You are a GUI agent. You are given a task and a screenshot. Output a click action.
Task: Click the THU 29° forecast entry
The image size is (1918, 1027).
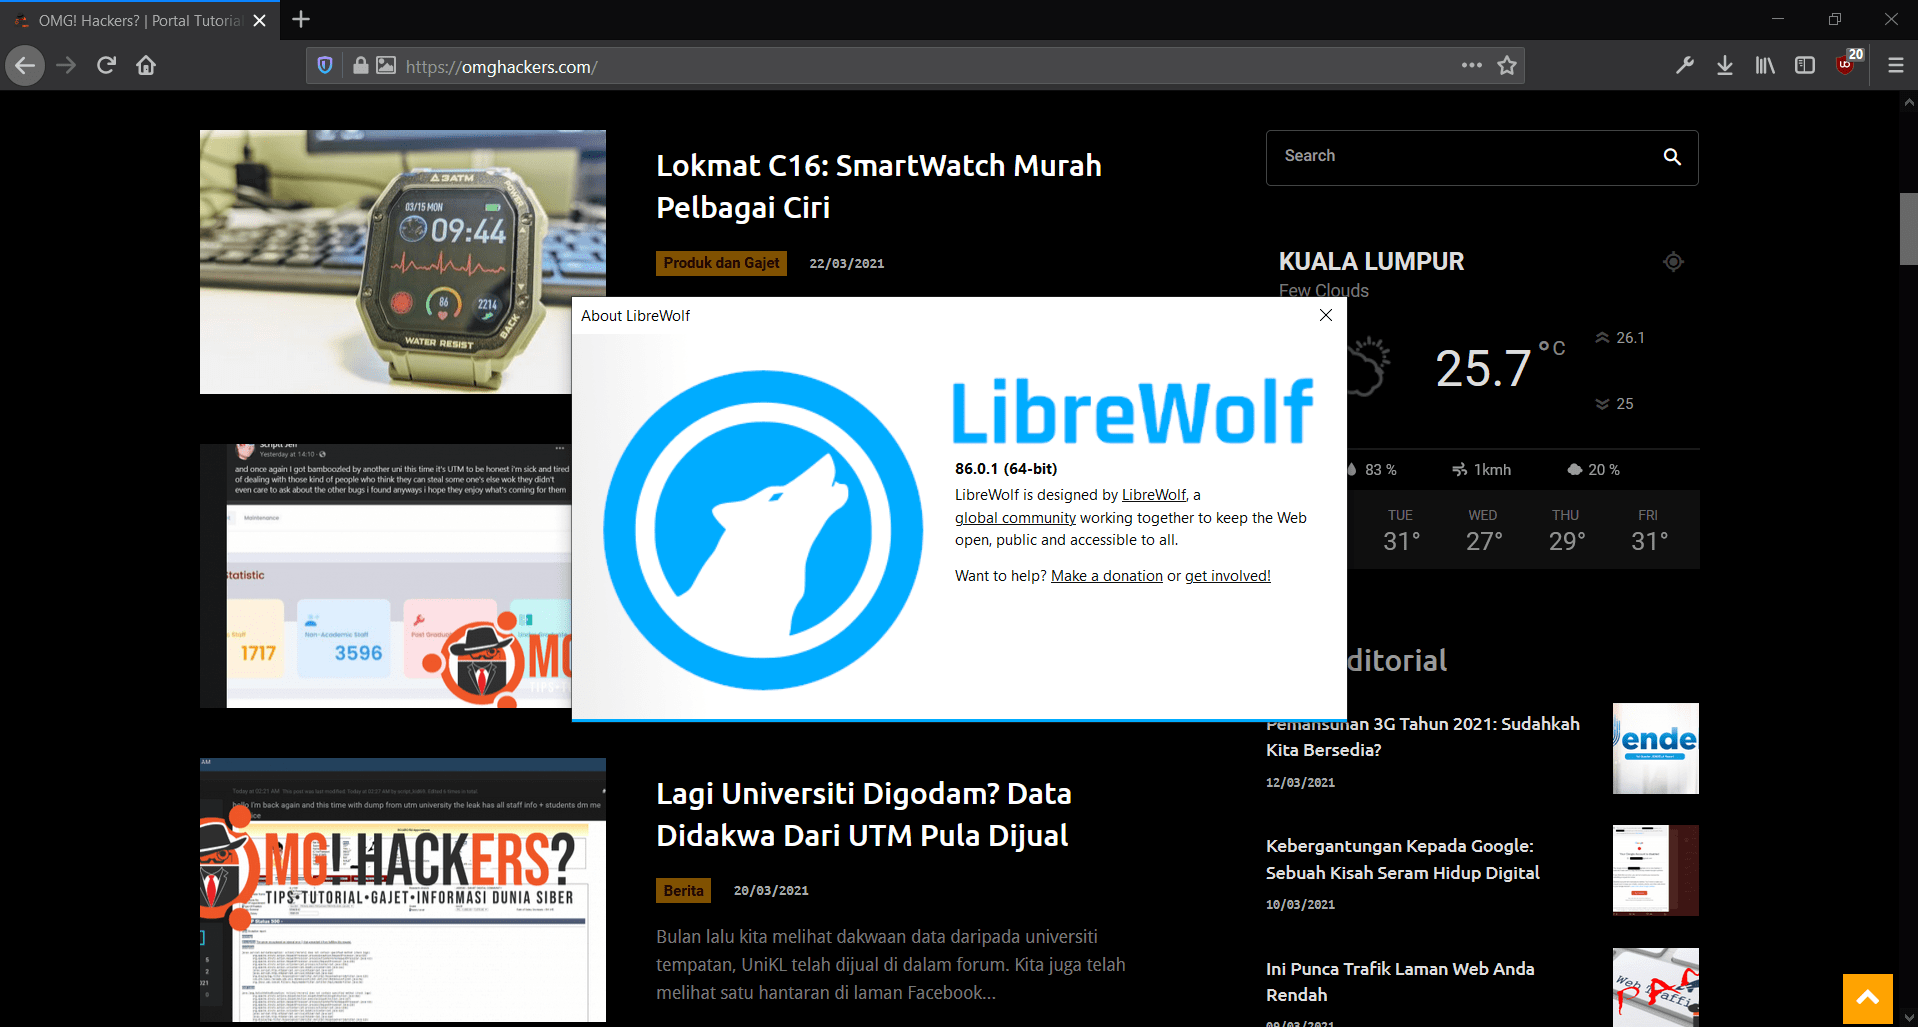[x=1567, y=530]
